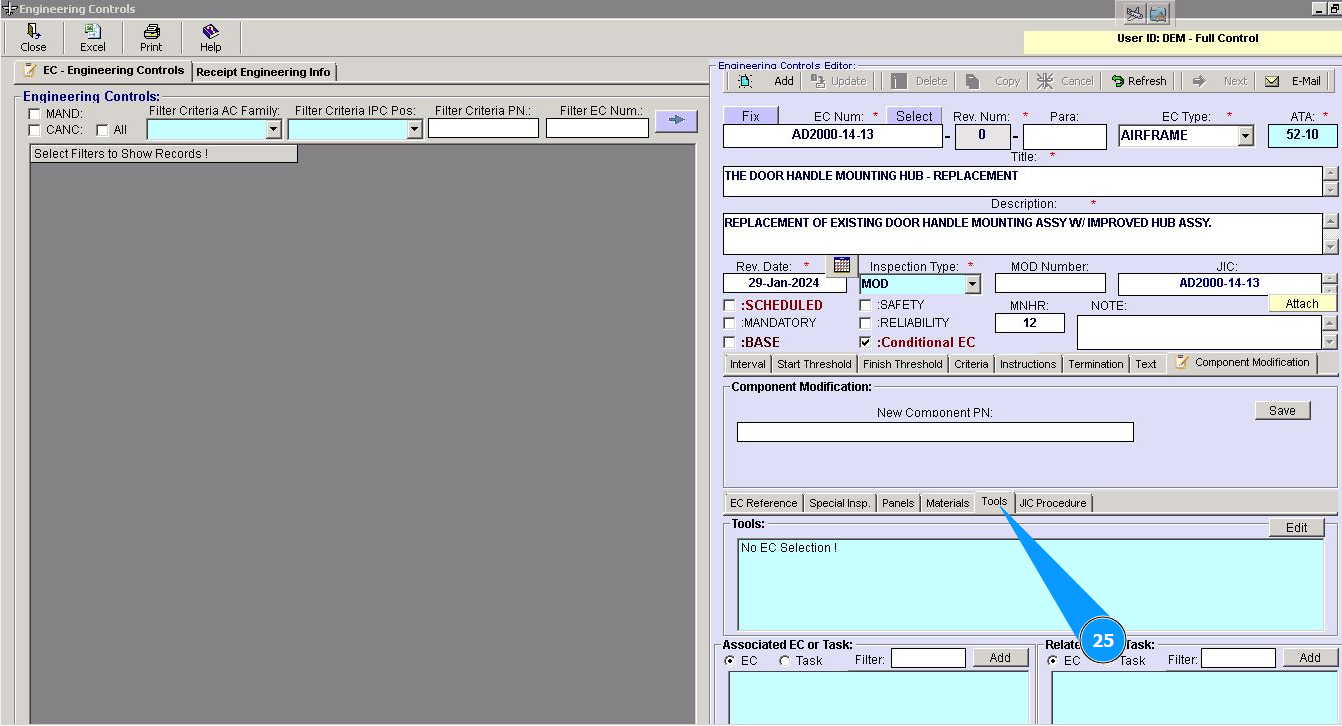
Task: Click the Print toolbar icon
Action: point(151,38)
